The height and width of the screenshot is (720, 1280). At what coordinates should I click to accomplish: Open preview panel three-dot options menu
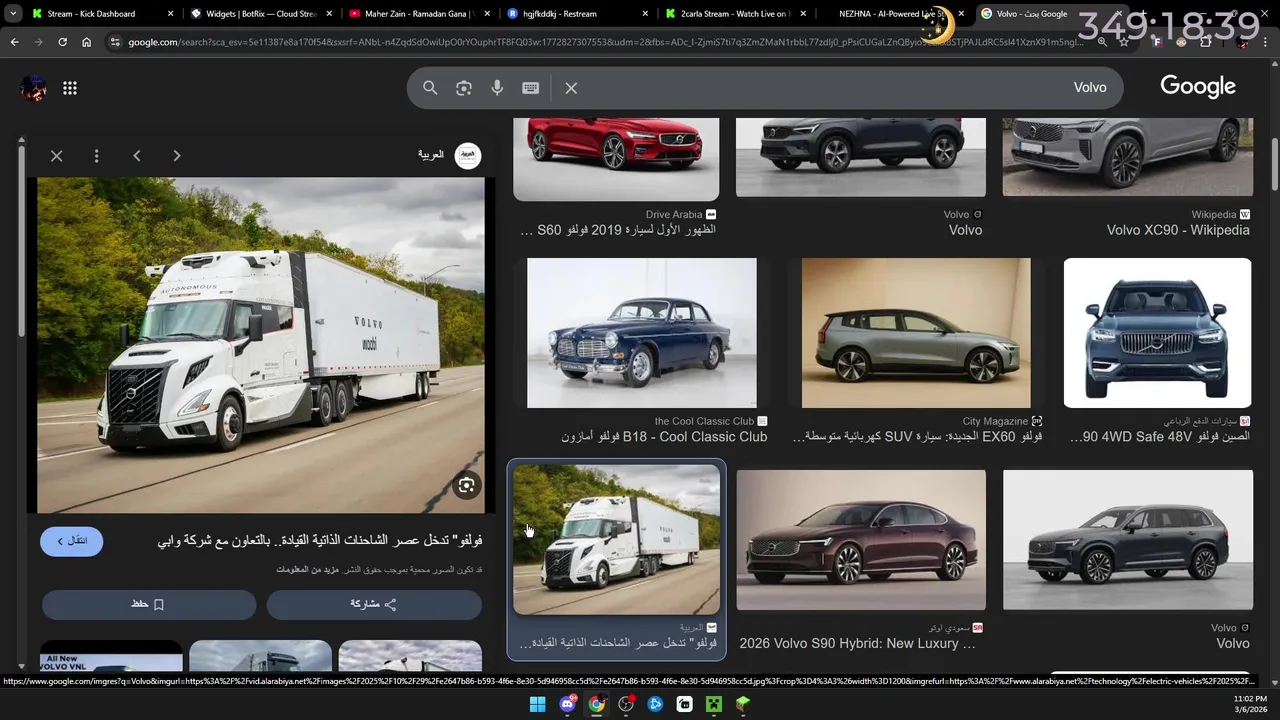[96, 156]
